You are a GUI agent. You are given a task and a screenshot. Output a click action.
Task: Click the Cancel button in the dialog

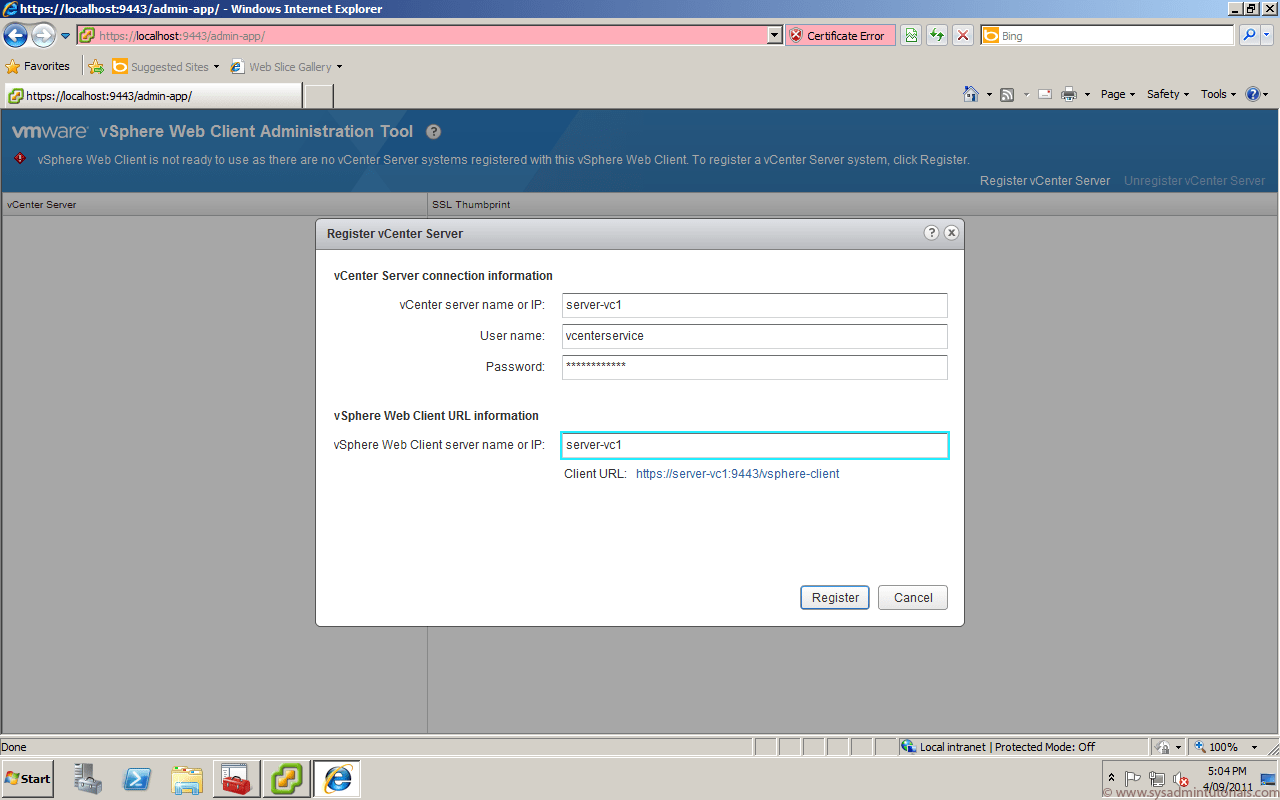click(912, 597)
